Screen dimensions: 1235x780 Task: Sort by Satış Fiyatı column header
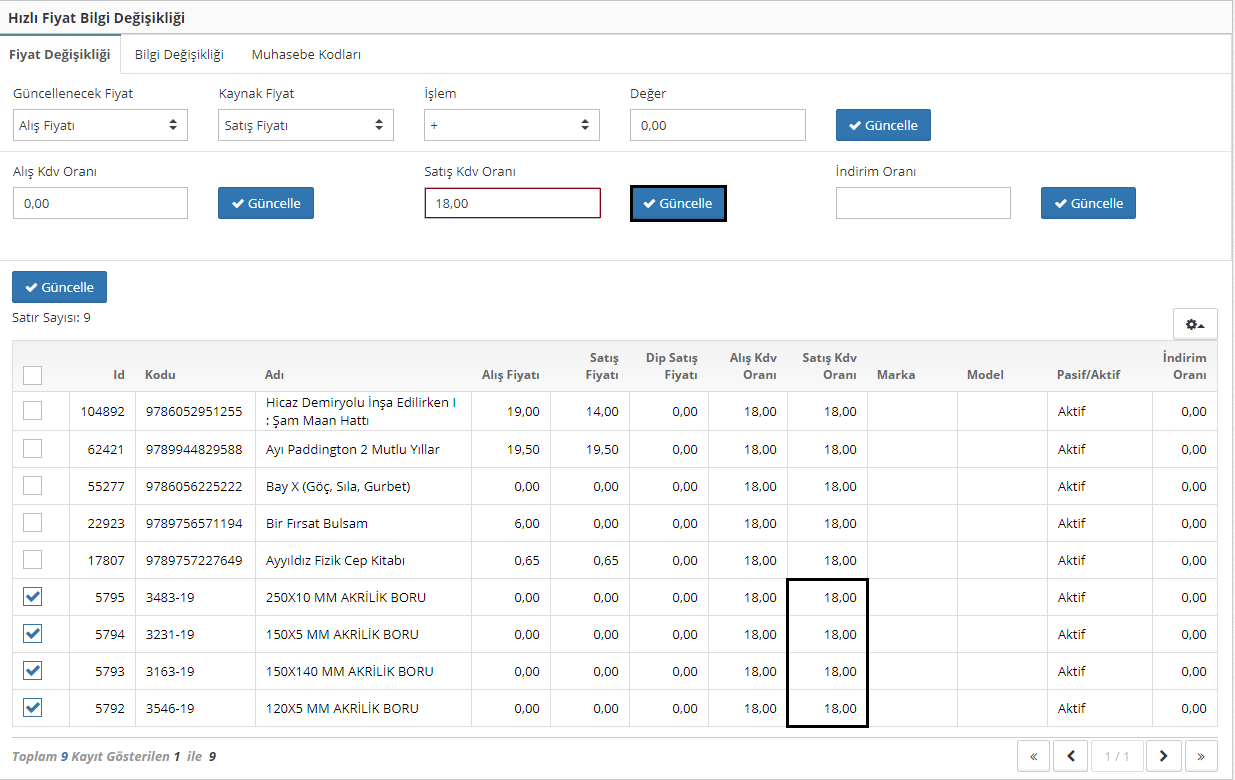click(603, 366)
